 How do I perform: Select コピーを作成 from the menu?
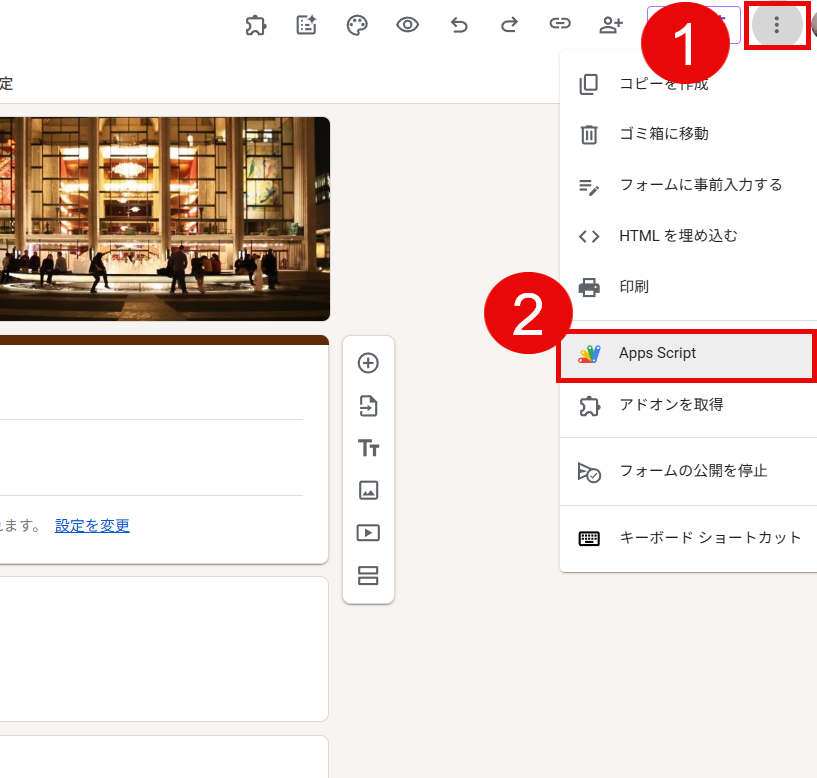pos(663,84)
